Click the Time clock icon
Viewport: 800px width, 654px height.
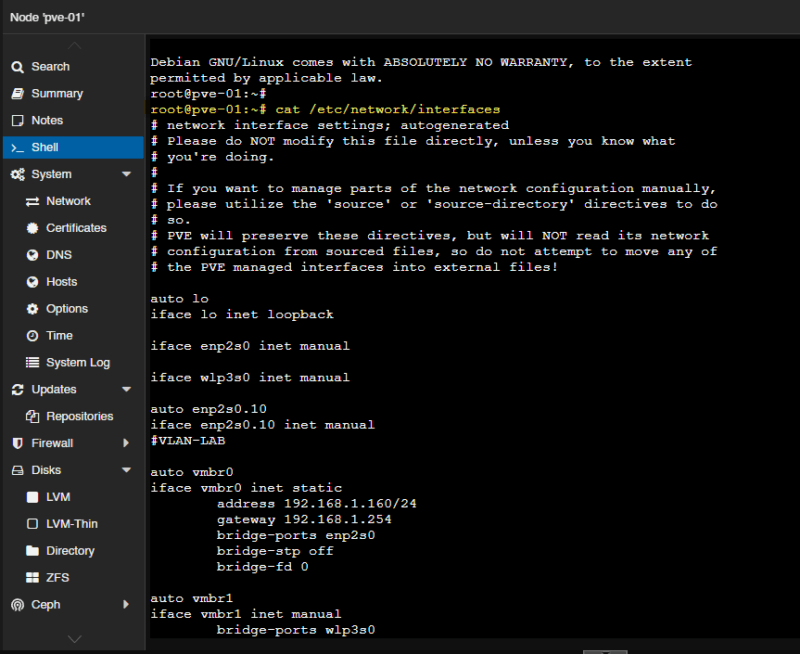click(x=32, y=337)
